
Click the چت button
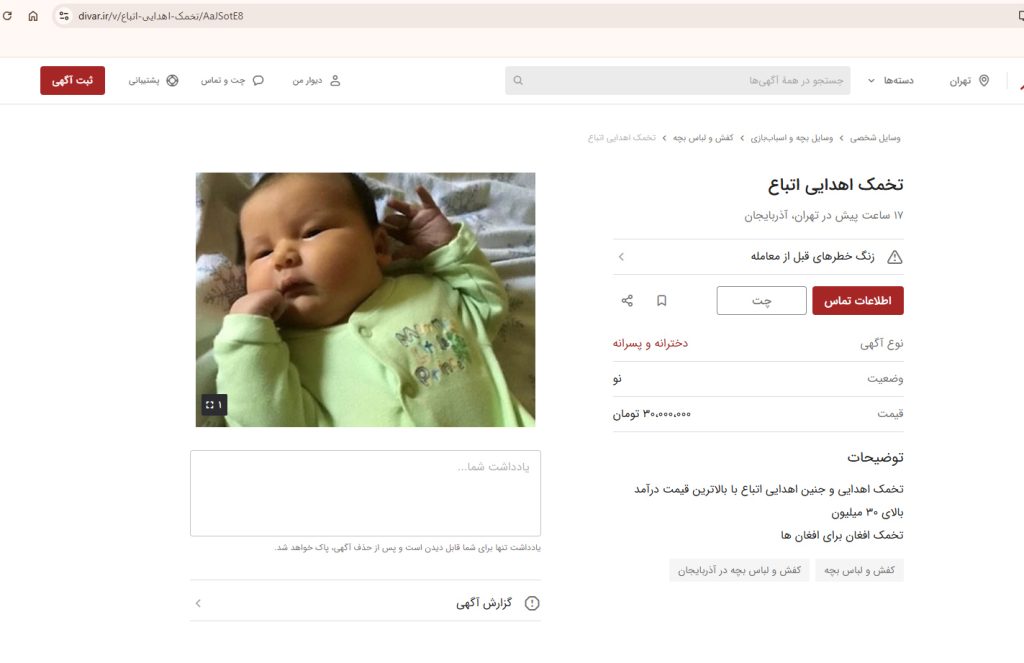(x=761, y=300)
